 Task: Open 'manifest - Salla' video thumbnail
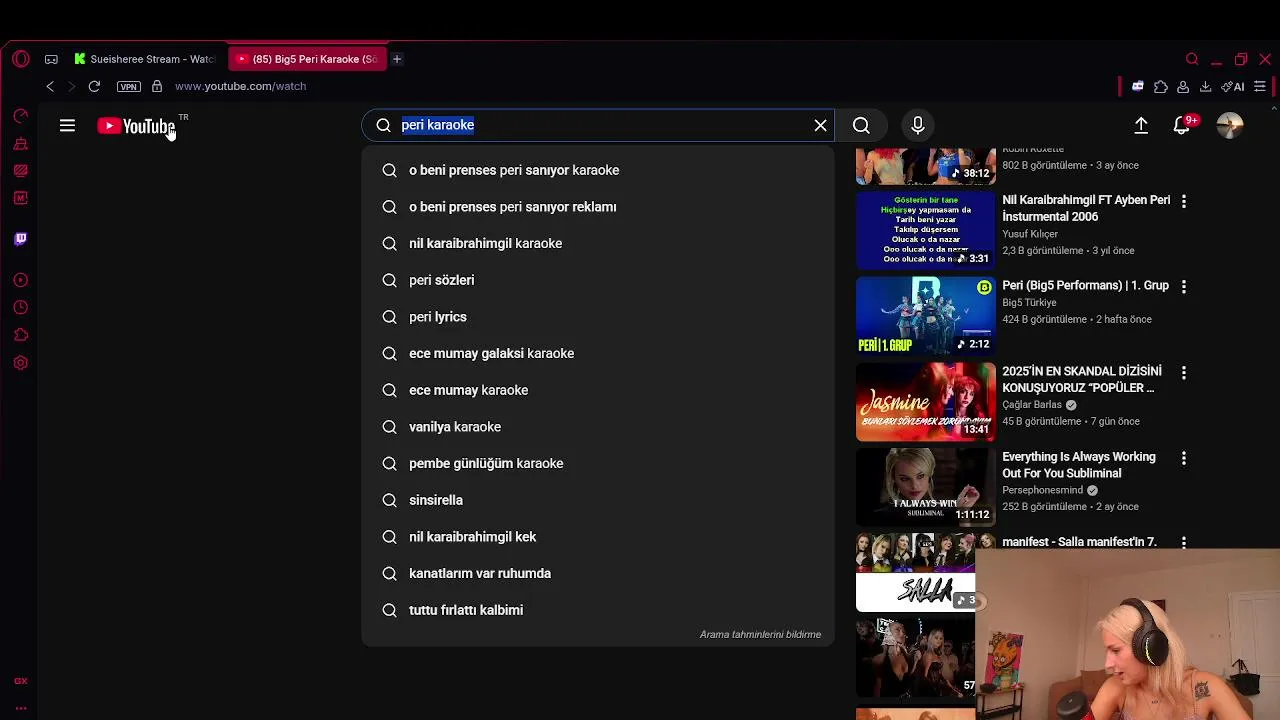click(x=915, y=573)
